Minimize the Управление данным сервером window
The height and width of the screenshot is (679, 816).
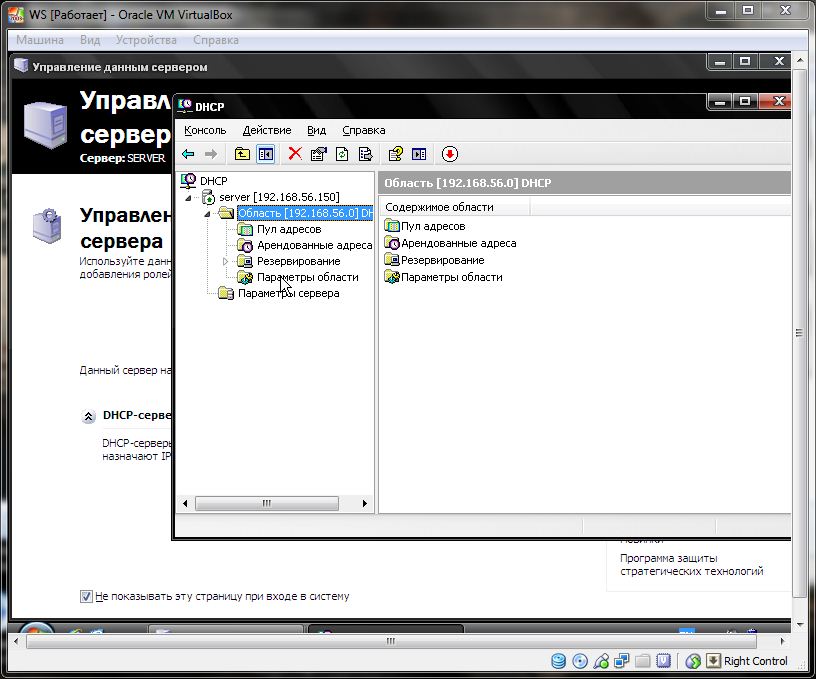(x=720, y=62)
